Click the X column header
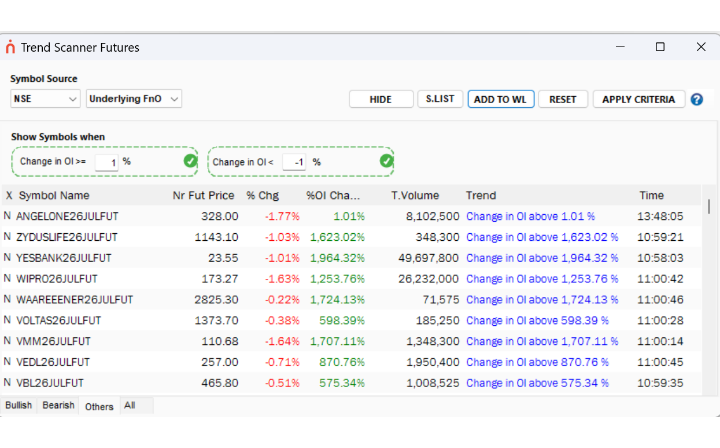The image size is (720, 448). pyautogui.click(x=9, y=195)
